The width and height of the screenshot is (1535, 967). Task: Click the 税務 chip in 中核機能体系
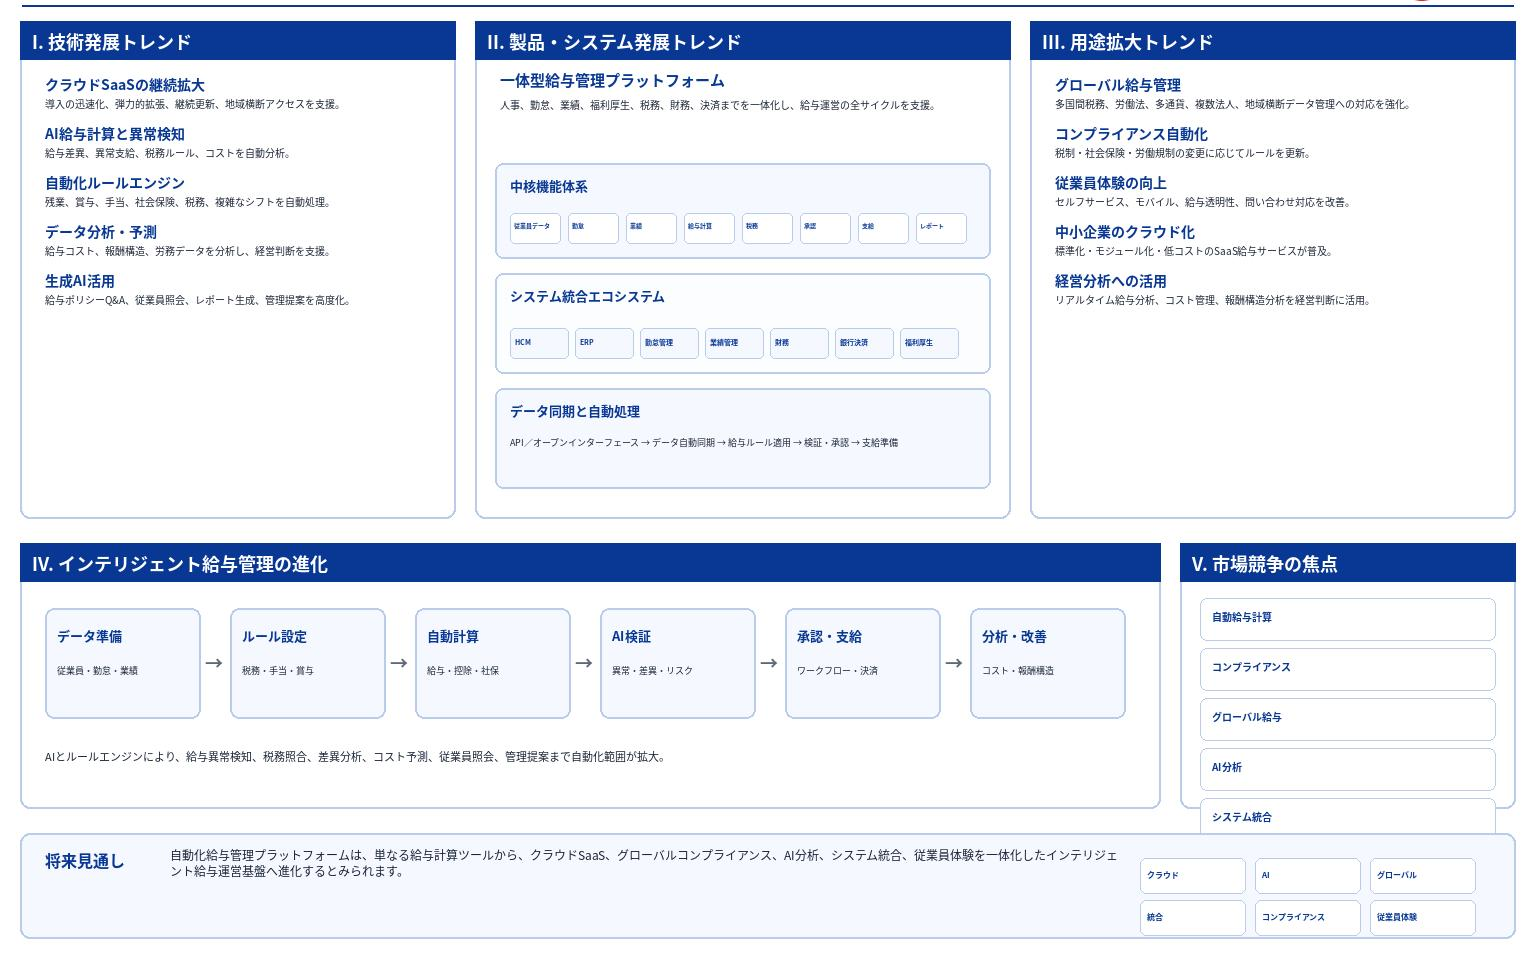point(767,227)
